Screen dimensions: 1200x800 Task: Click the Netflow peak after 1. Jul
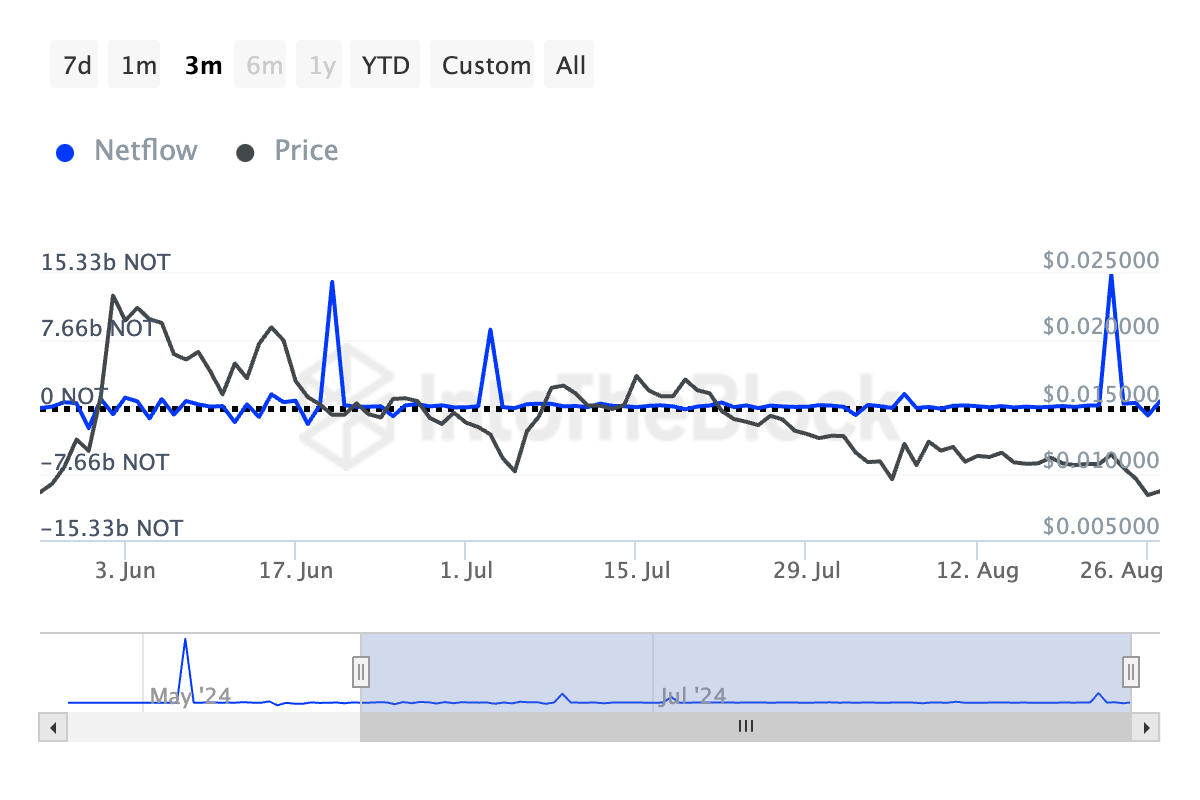click(490, 330)
